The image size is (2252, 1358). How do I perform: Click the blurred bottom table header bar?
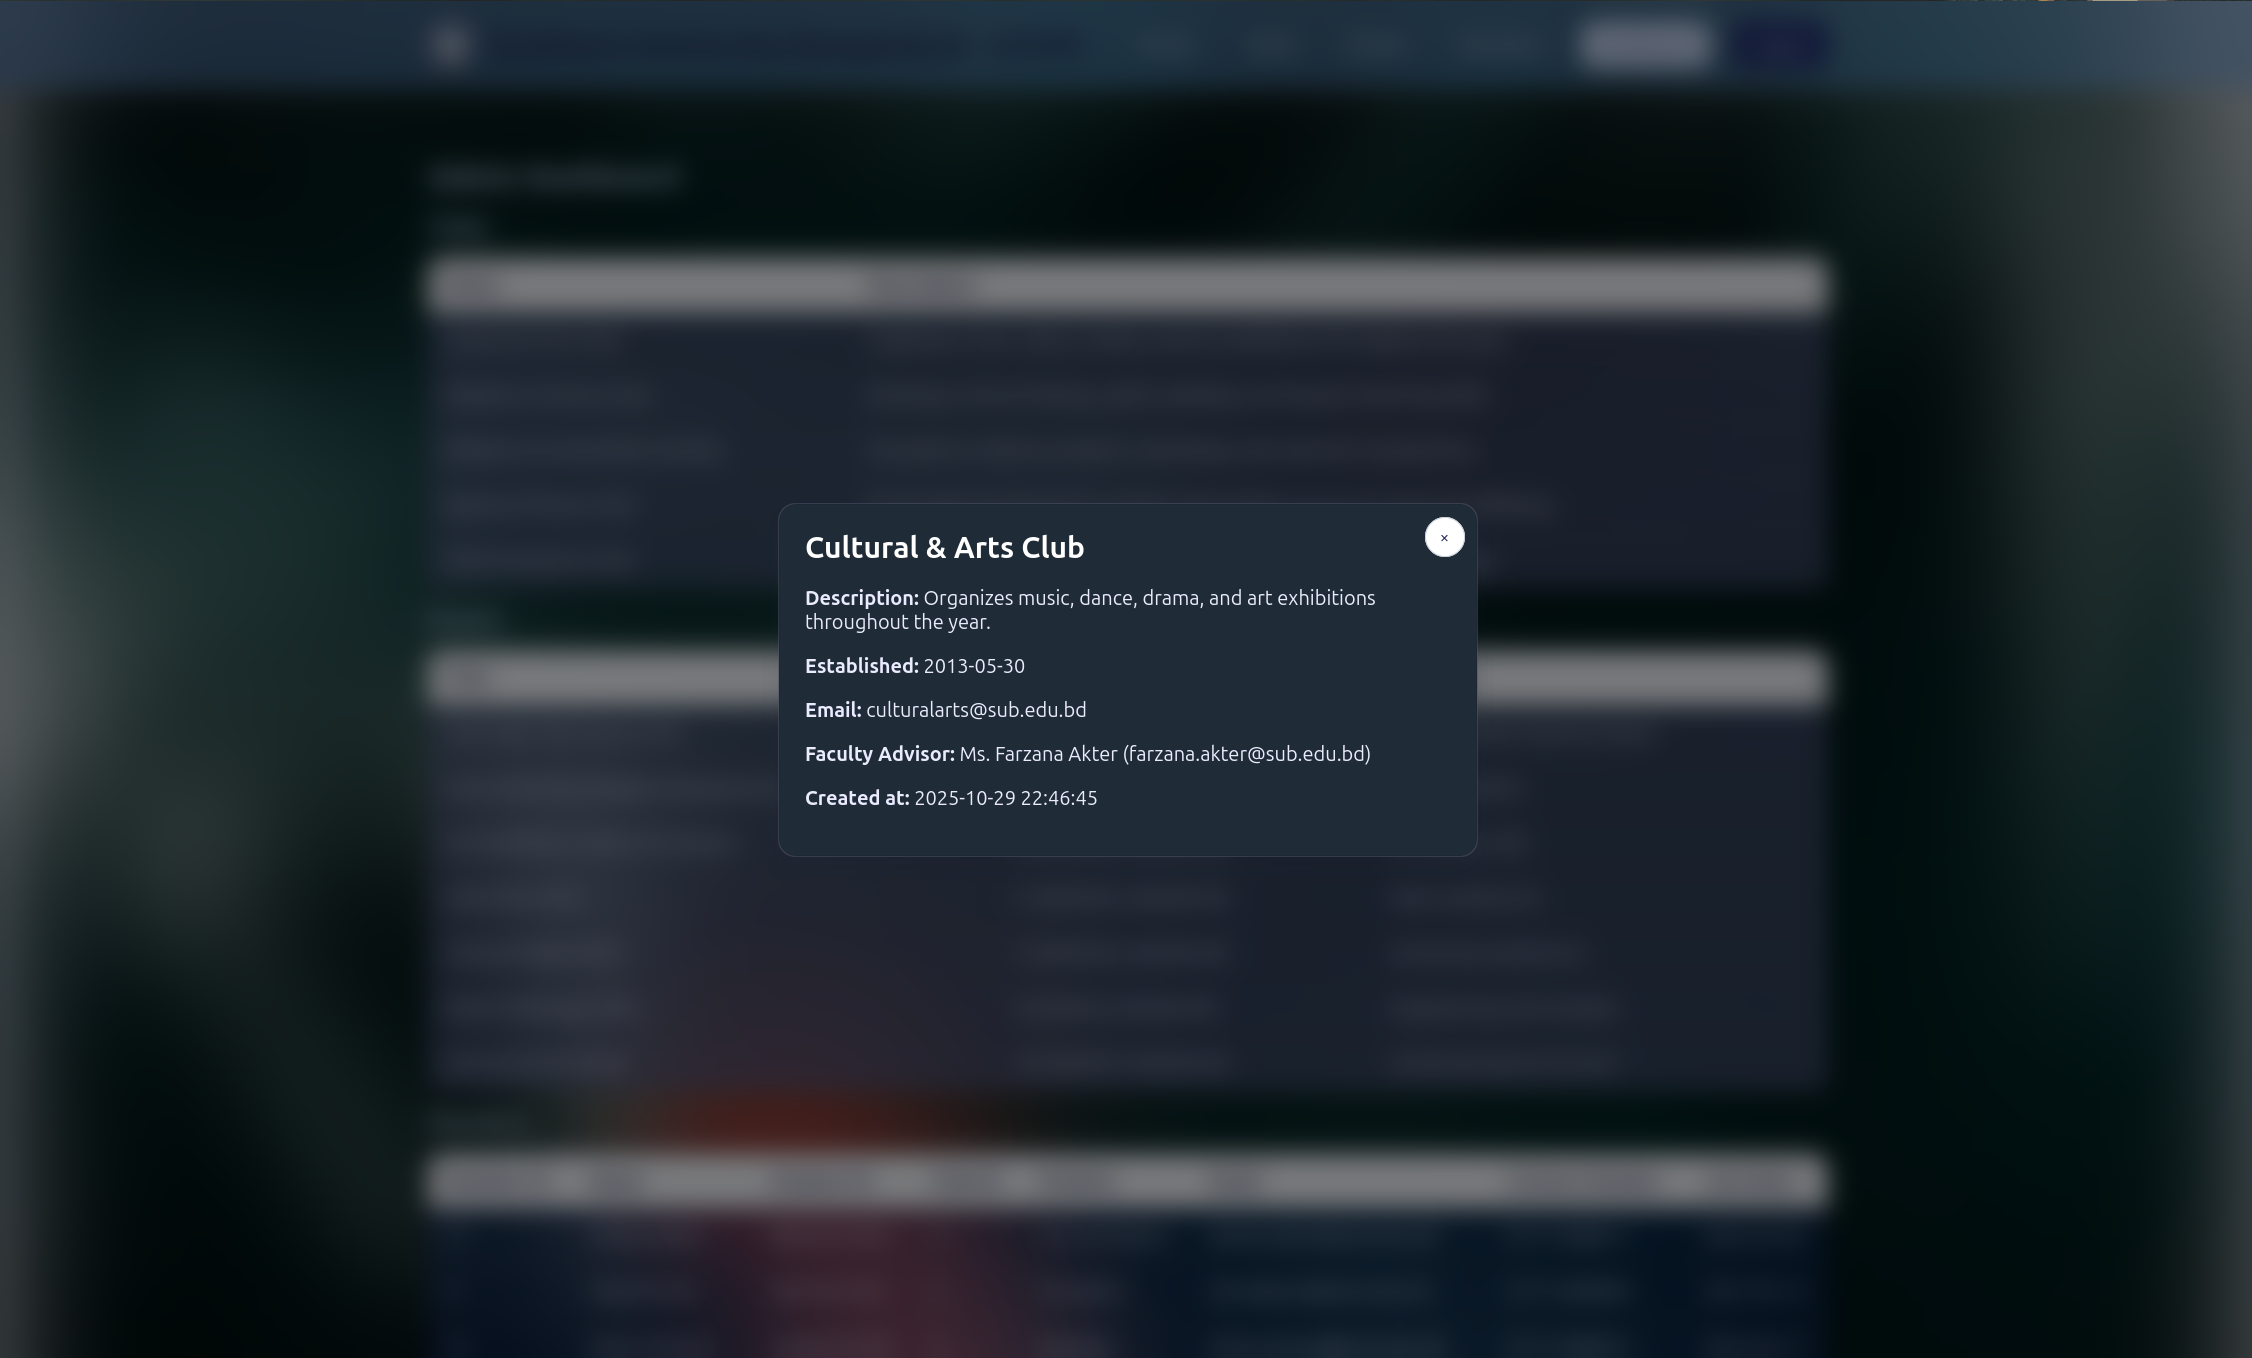click(1128, 1182)
